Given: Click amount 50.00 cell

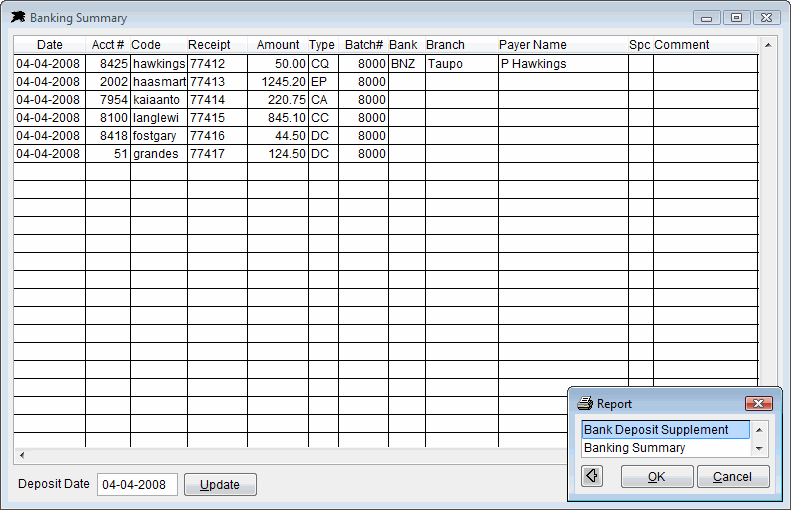Looking at the screenshot, I should pyautogui.click(x=278, y=64).
